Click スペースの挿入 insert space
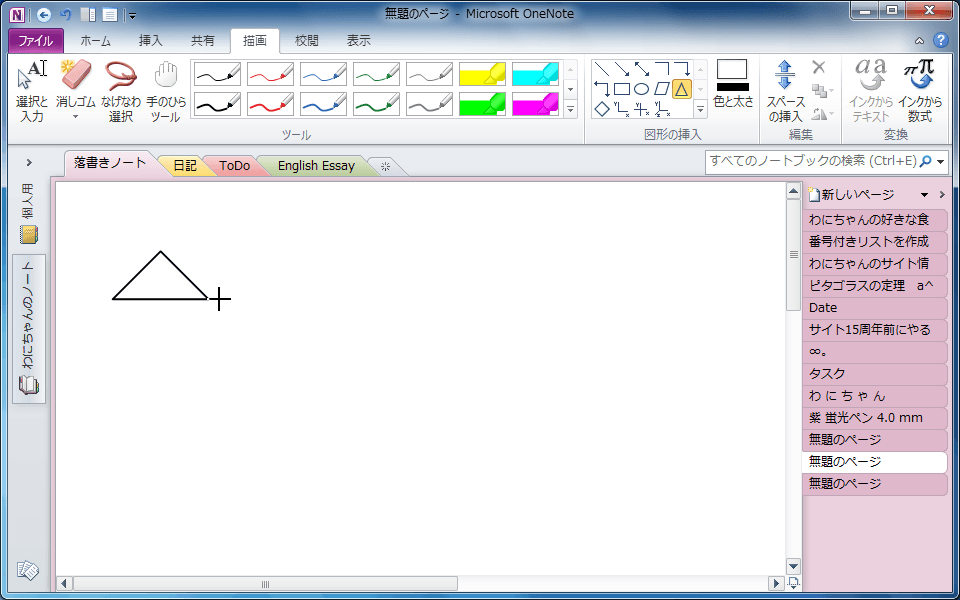 [x=785, y=92]
